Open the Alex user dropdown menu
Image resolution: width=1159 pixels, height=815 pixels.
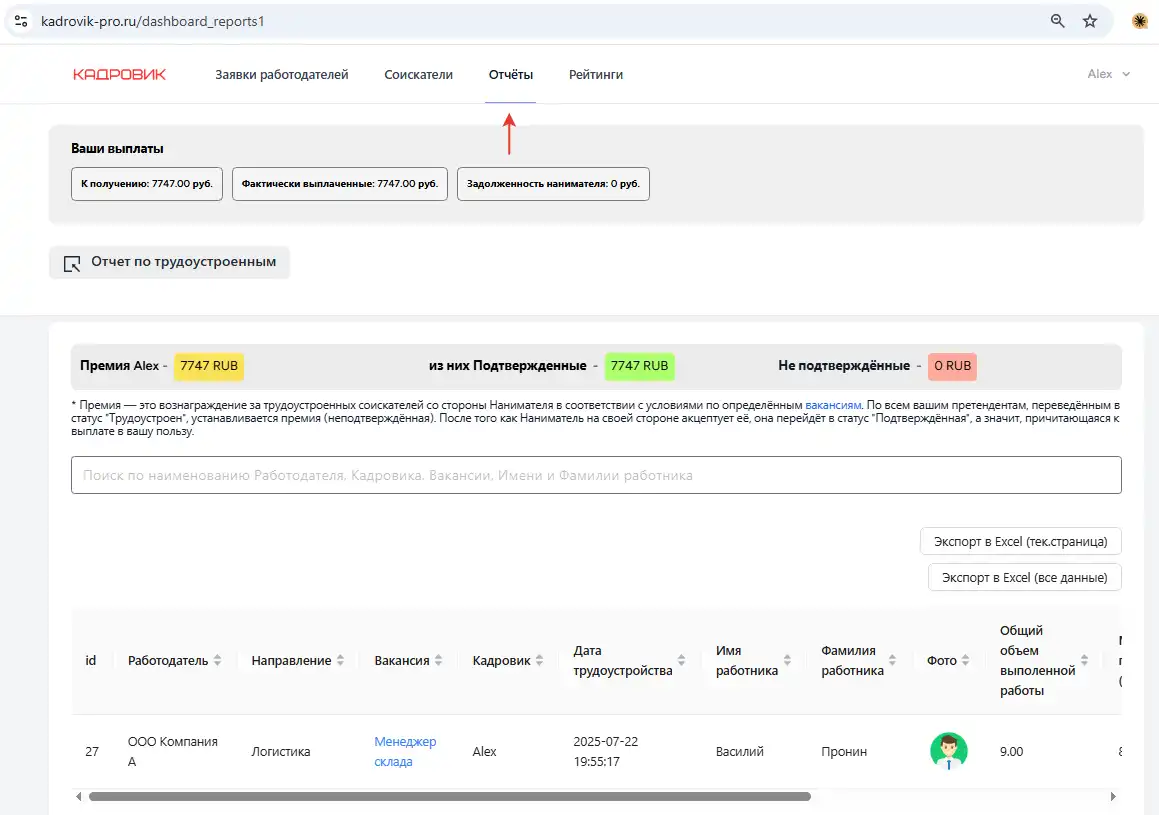pos(1108,74)
